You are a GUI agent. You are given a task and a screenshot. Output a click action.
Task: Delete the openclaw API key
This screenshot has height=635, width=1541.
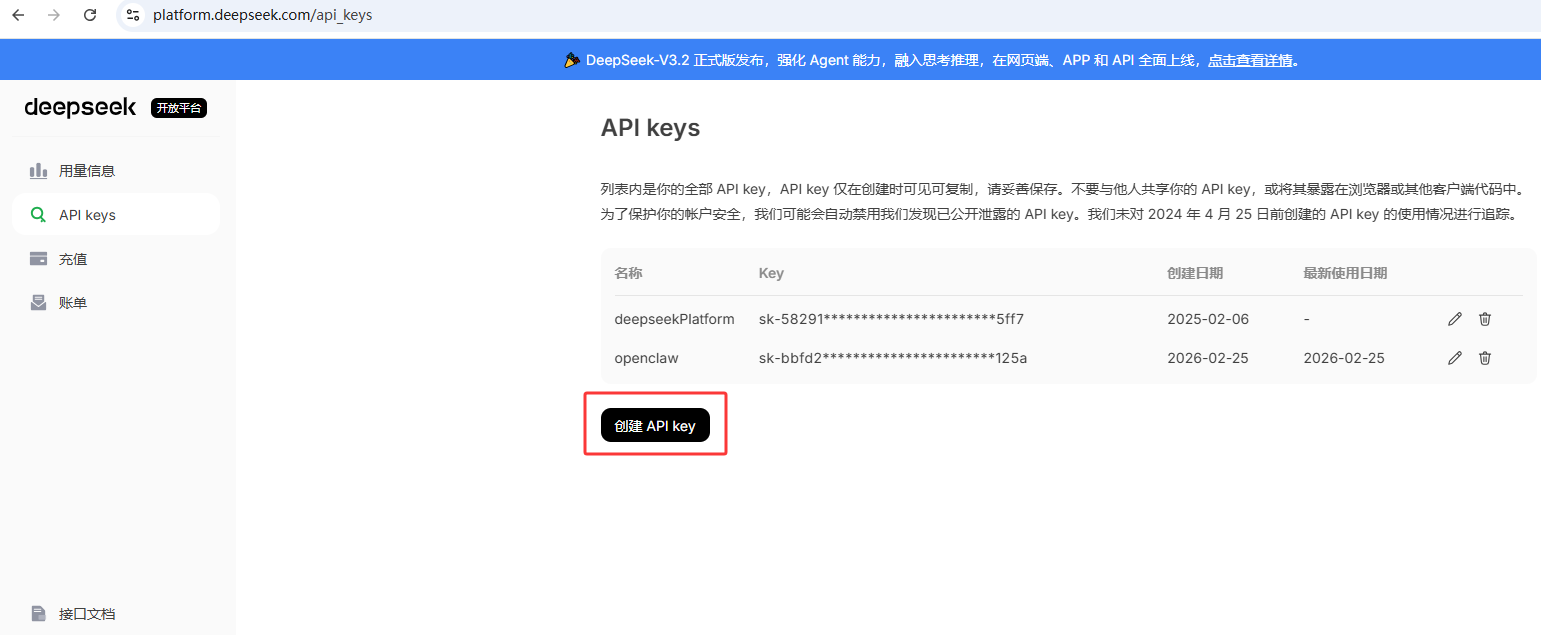point(1485,358)
